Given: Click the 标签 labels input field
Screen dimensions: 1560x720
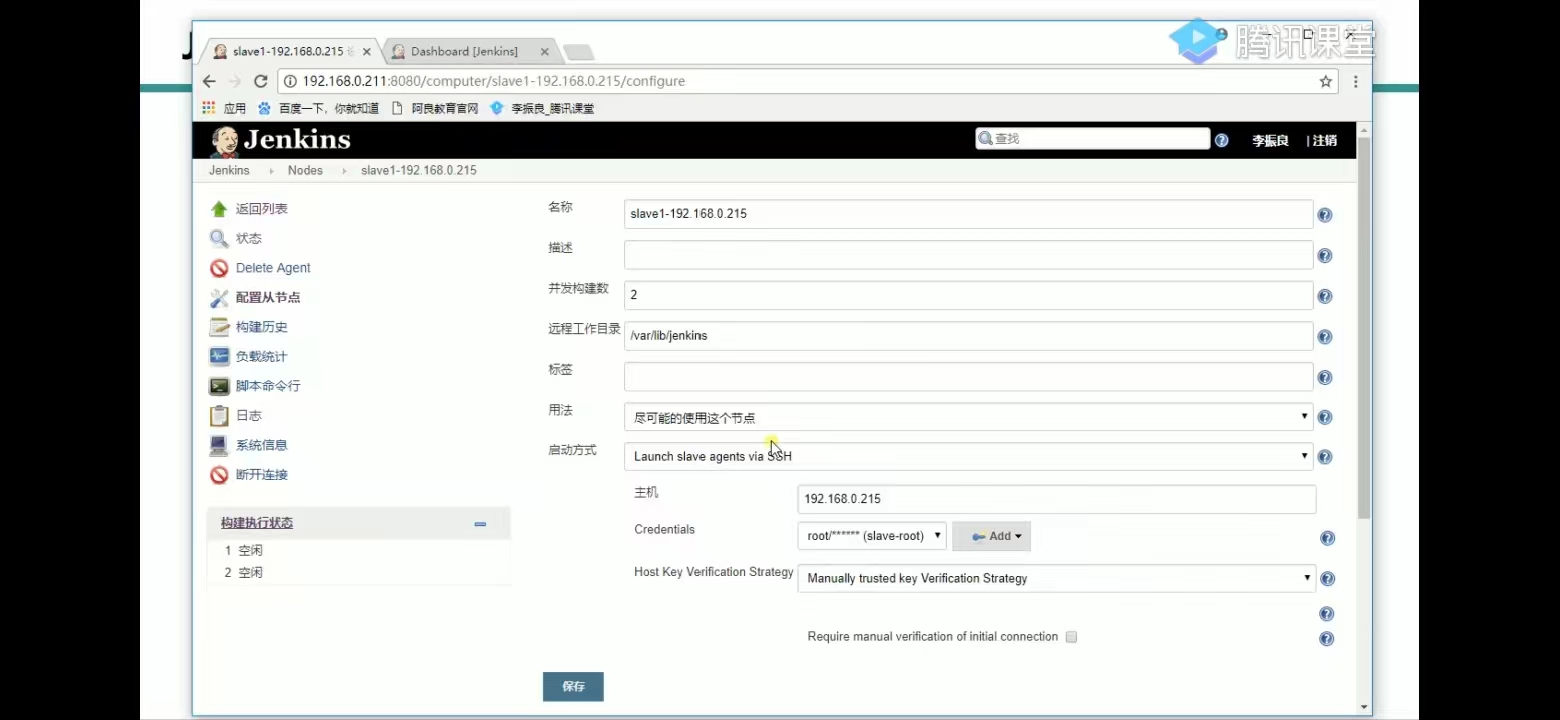Looking at the screenshot, I should [x=968, y=377].
